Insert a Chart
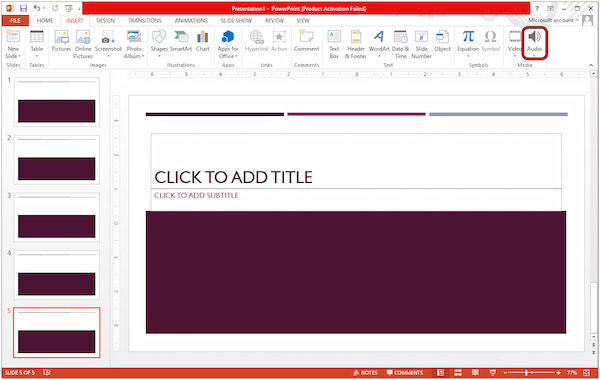The image size is (600, 380). pyautogui.click(x=202, y=41)
